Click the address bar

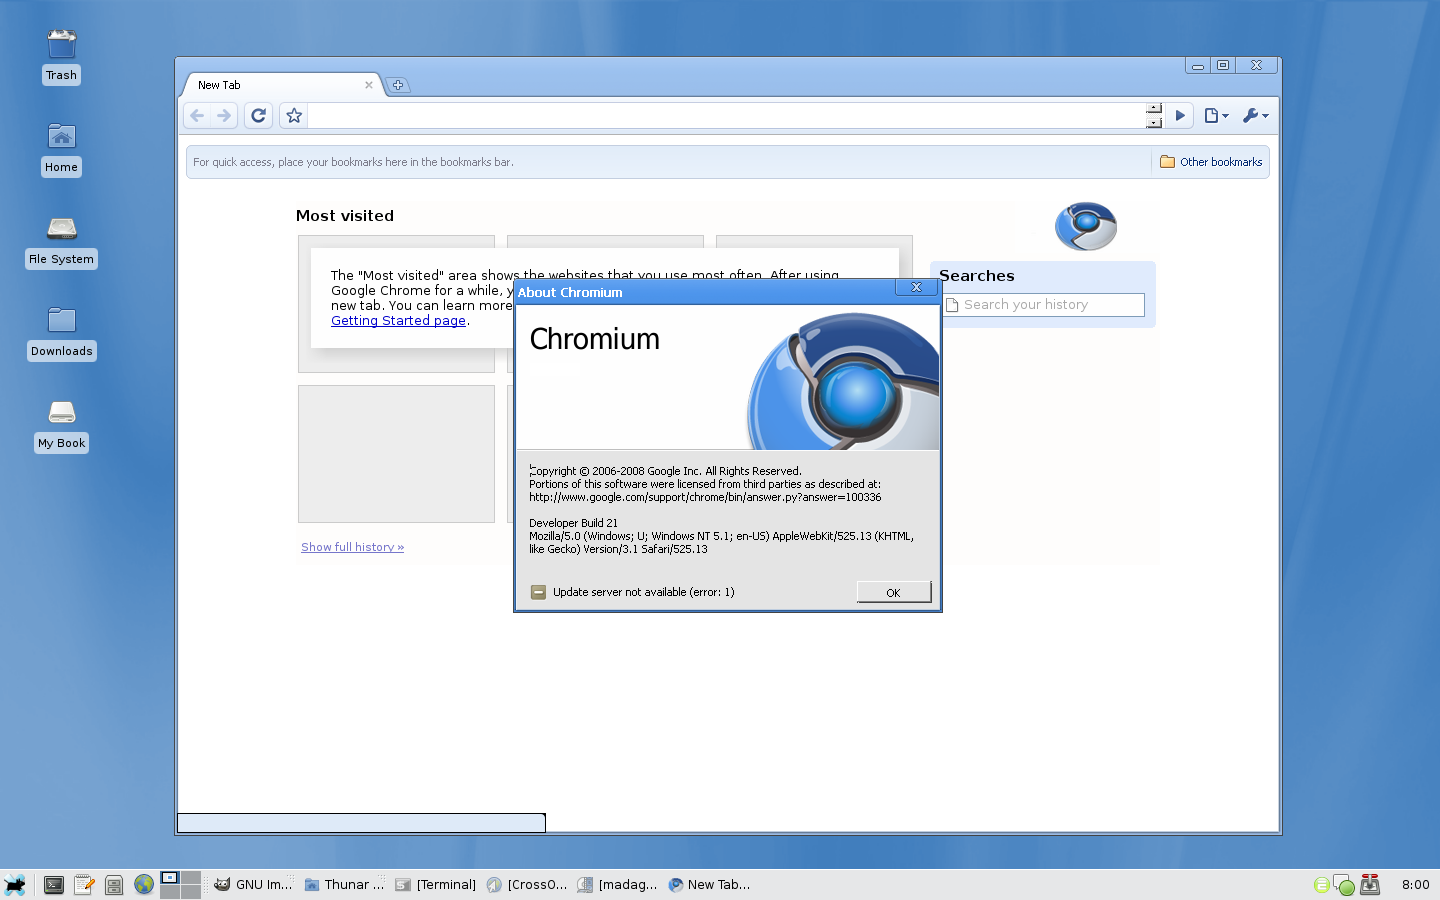pyautogui.click(x=726, y=116)
